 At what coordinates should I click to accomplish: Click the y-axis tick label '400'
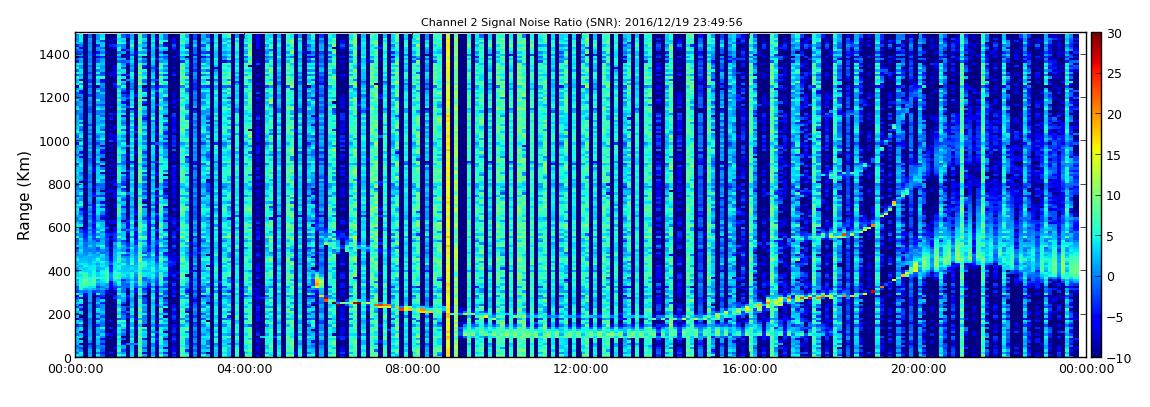click(x=60, y=271)
